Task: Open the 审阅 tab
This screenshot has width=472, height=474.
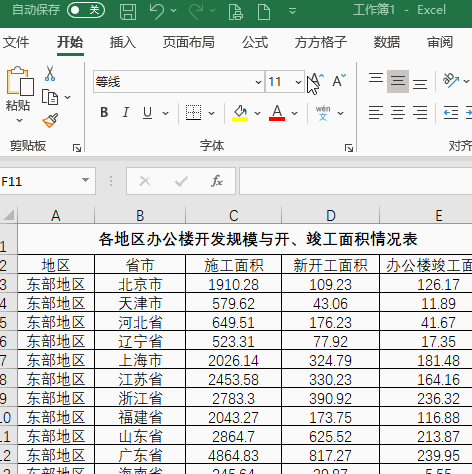Action: pos(440,42)
